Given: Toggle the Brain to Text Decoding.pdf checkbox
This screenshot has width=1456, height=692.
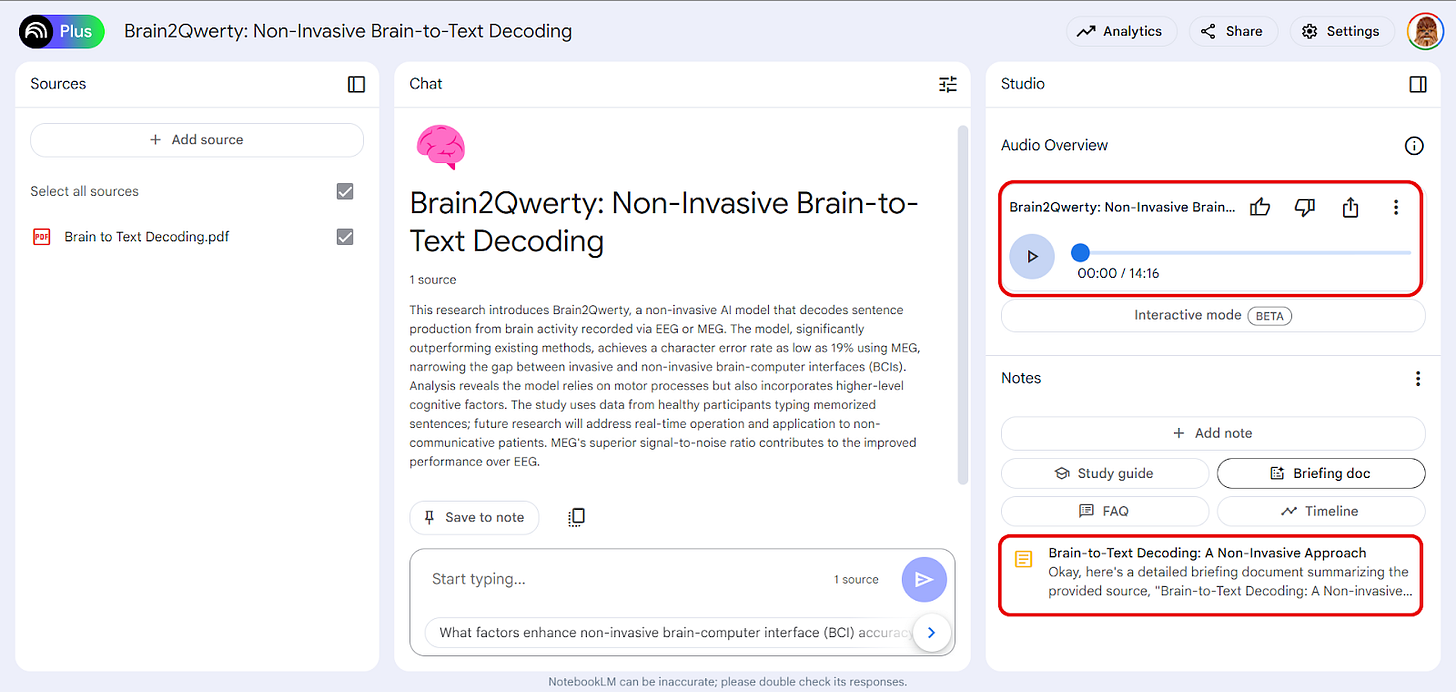Looking at the screenshot, I should click(x=345, y=237).
